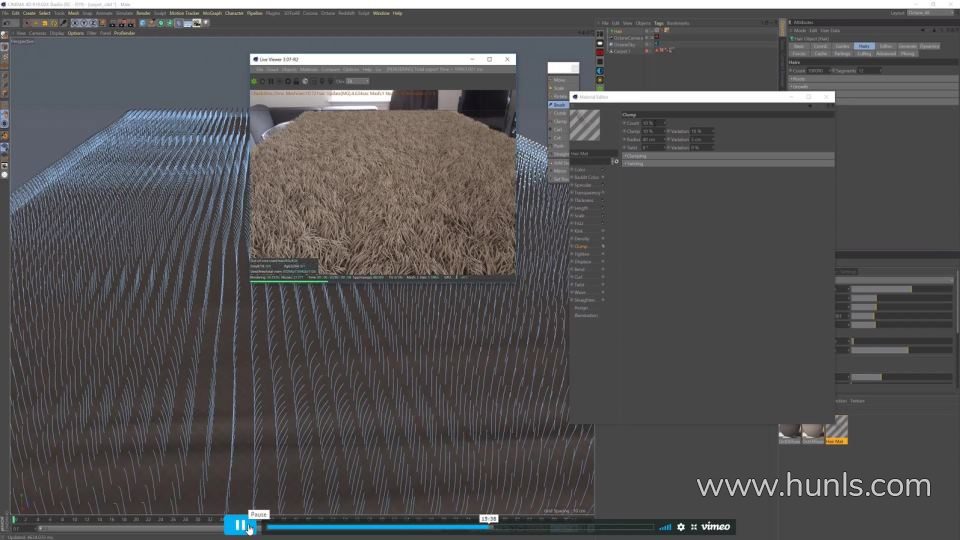Expand the Growth section in Attributes
This screenshot has width=960, height=540.
[800, 86]
